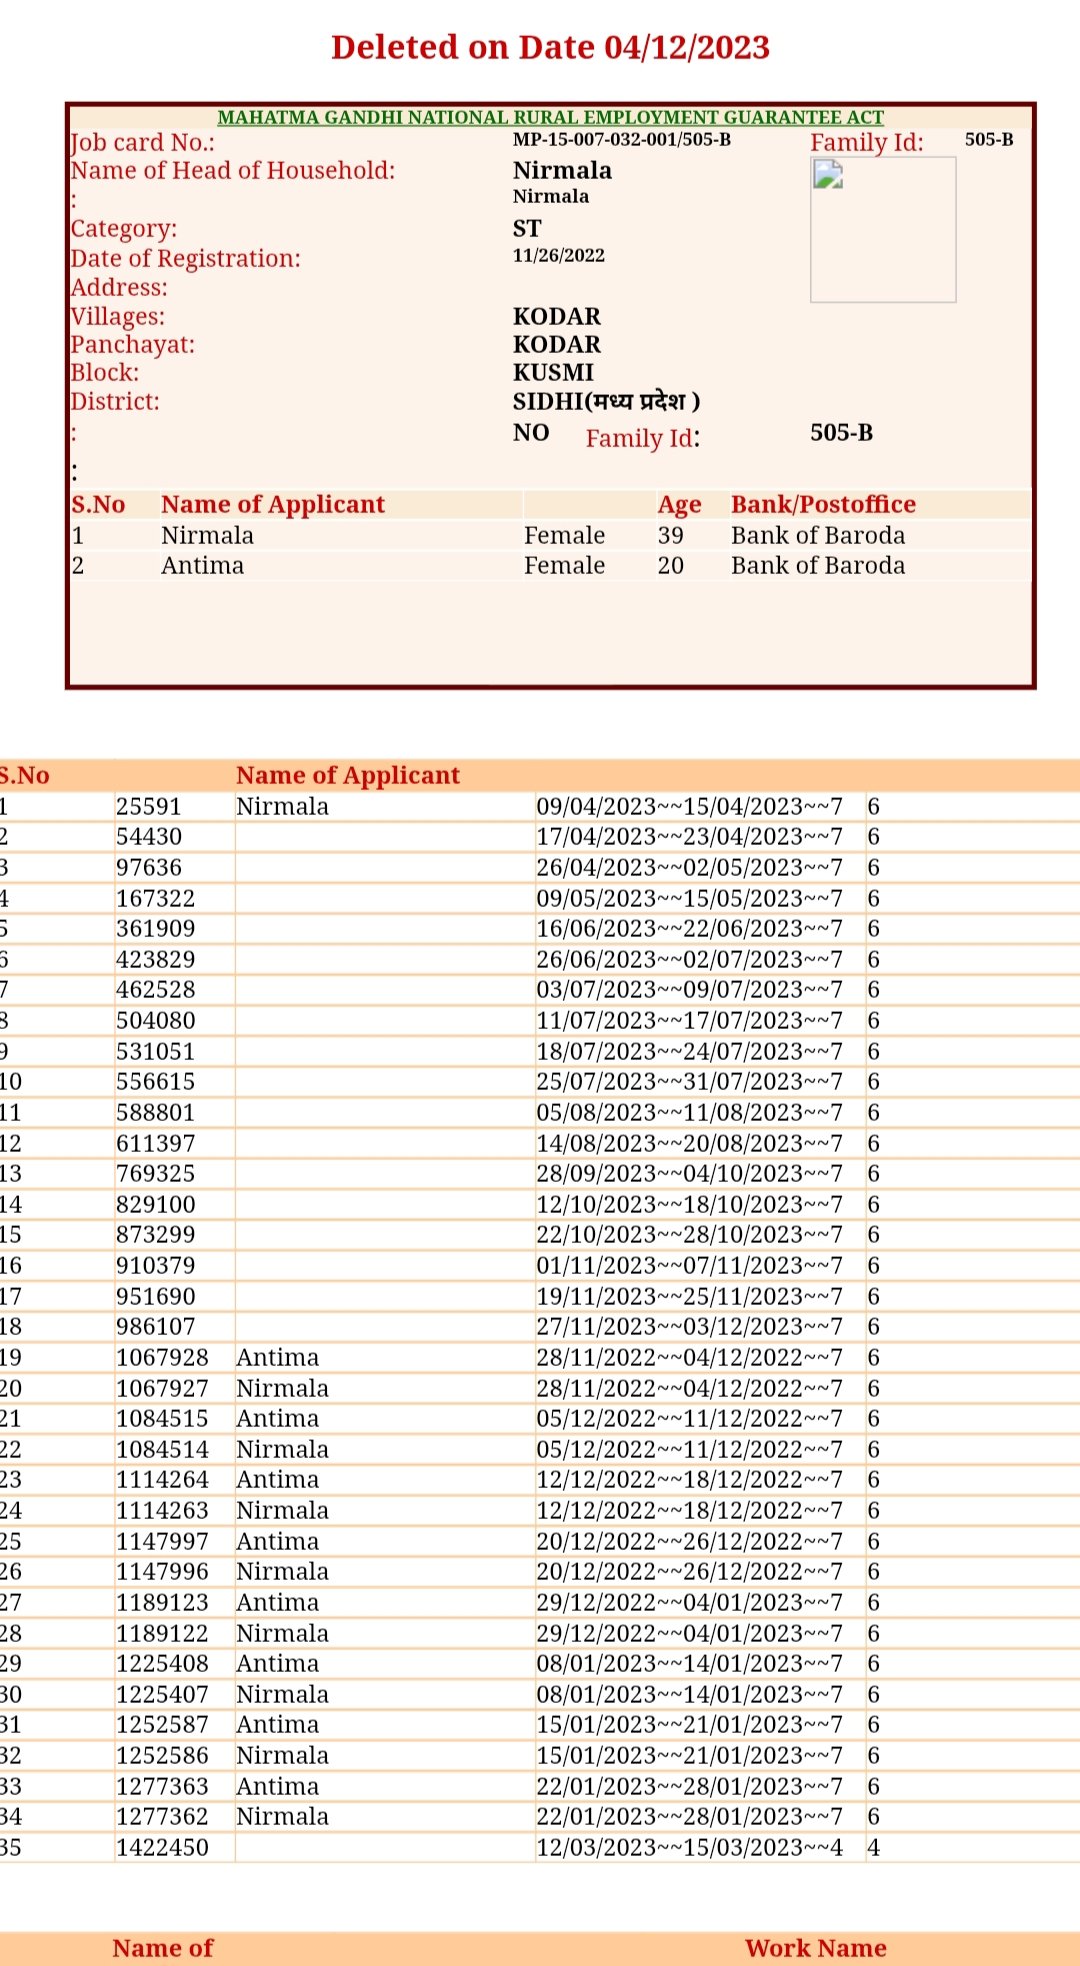This screenshot has width=1080, height=1966.
Task: Click the Mahatma Gandhi NREGA Act title link
Action: (x=550, y=117)
